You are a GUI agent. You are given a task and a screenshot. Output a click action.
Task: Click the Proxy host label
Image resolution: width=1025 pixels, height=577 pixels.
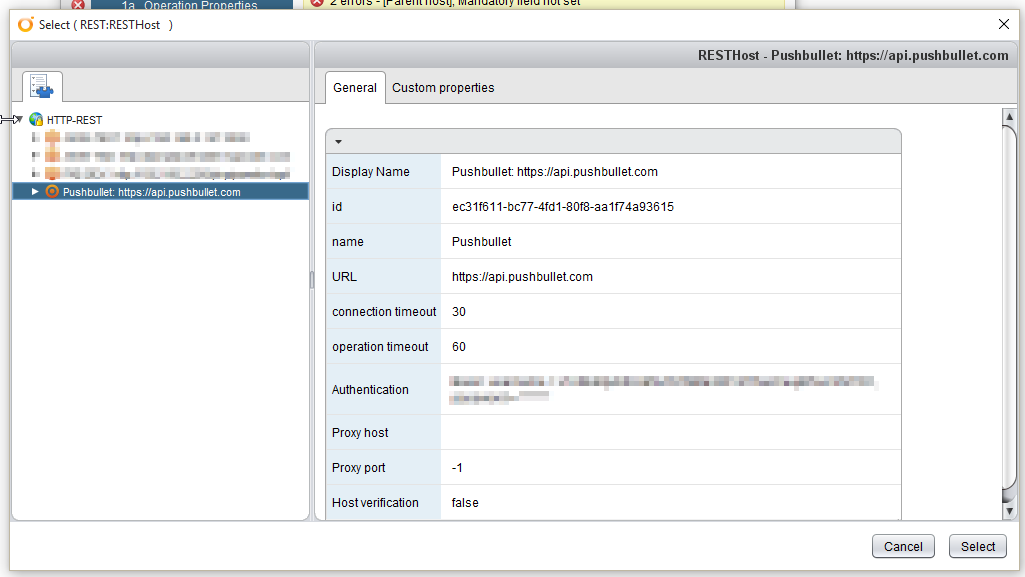click(x=360, y=433)
